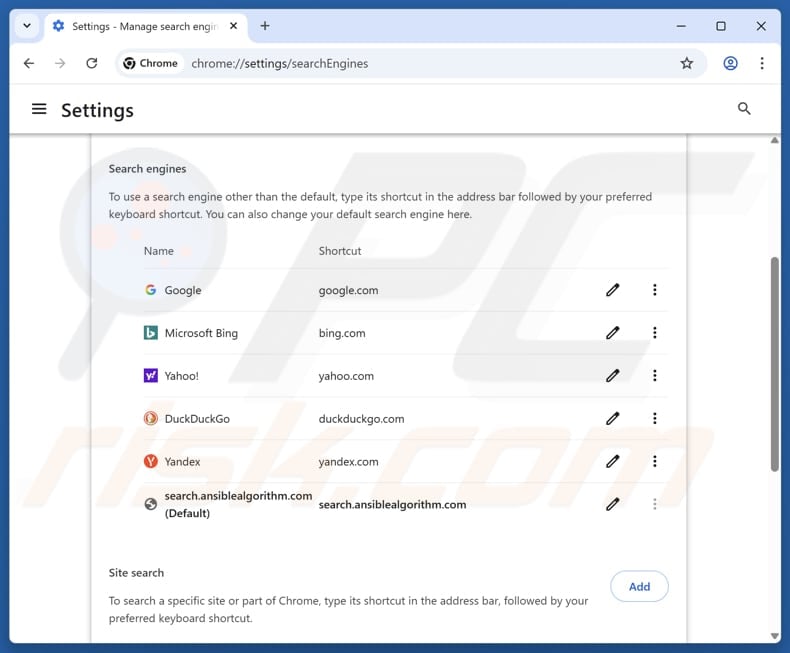Screen dimensions: 790x653
Task: Select the DuckDuckGo name text
Action: [x=197, y=419]
